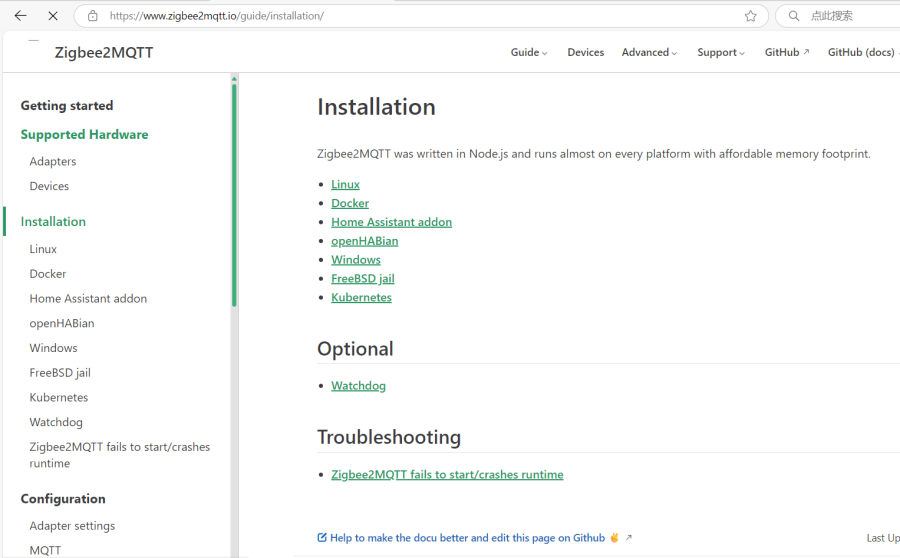Open site security info lock icon
The image size is (900, 558).
[x=92, y=16]
